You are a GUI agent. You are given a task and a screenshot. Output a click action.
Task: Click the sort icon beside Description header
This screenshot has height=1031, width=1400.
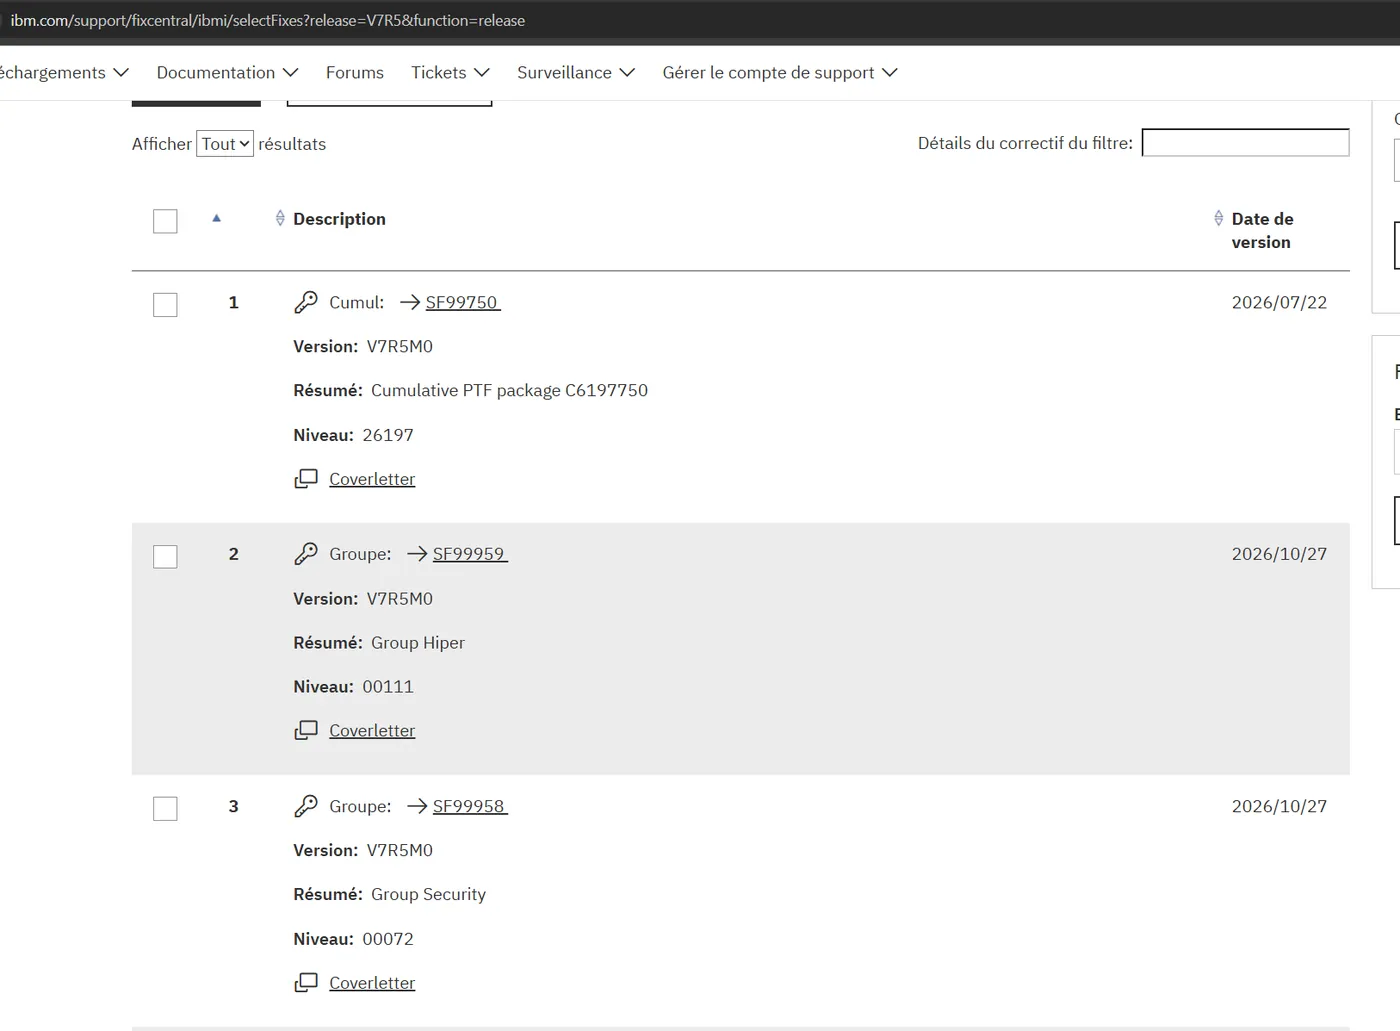[280, 218]
